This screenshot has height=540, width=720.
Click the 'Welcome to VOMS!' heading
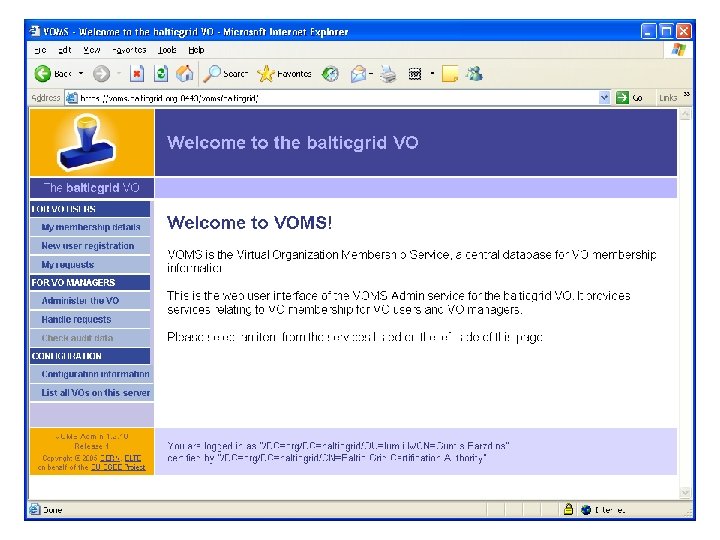pos(249,222)
